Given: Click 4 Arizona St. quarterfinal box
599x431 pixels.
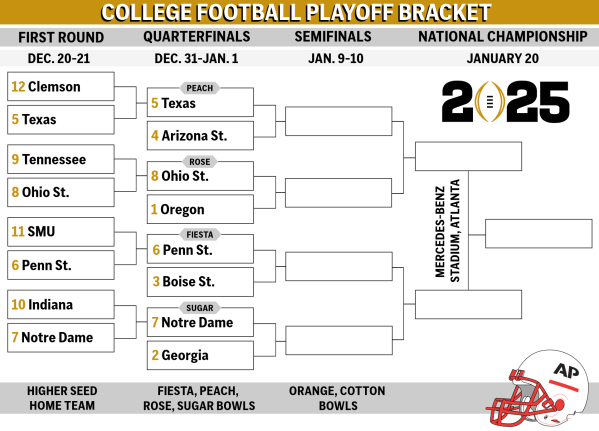Looking at the screenshot, I should [x=200, y=136].
